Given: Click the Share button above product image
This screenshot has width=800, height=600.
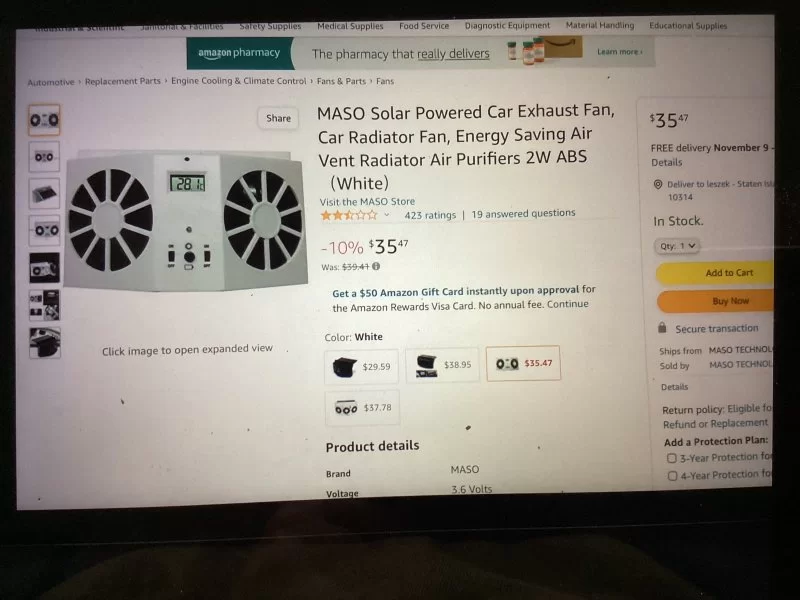Looking at the screenshot, I should (278, 118).
